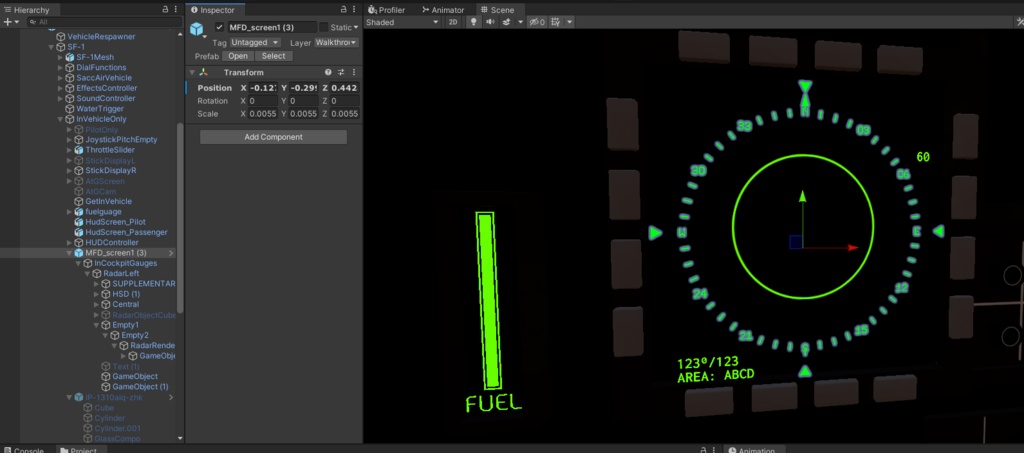This screenshot has width=1024, height=453.
Task: Click the Position X field
Action: point(263,87)
